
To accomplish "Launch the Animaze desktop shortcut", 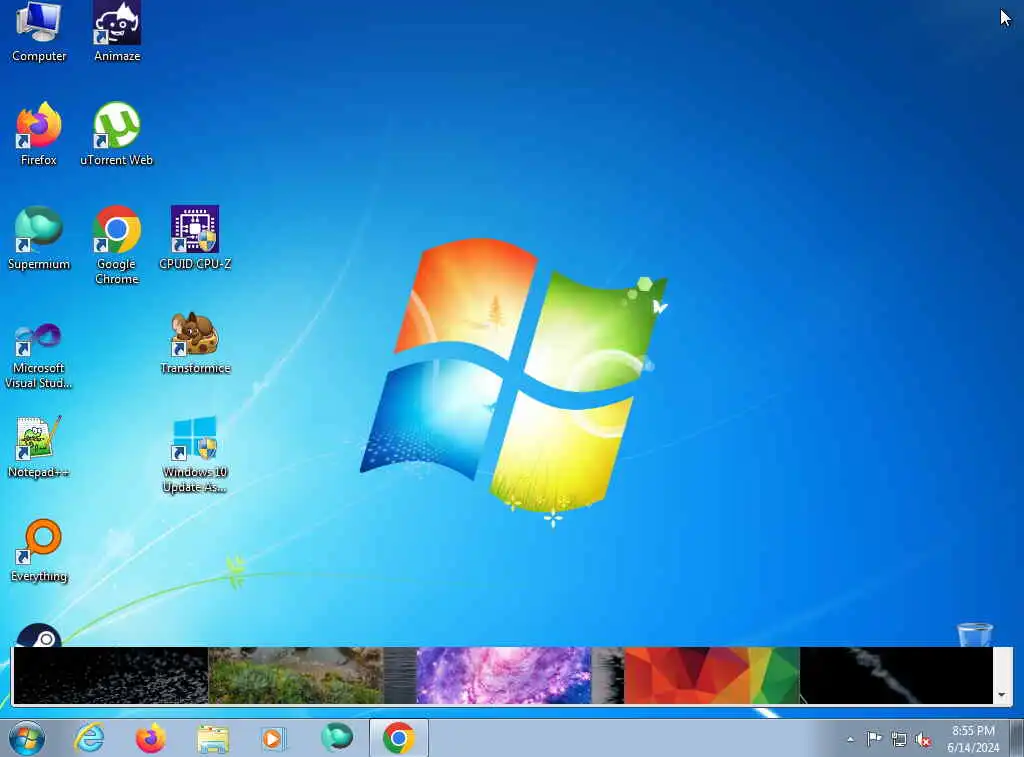I will [117, 31].
